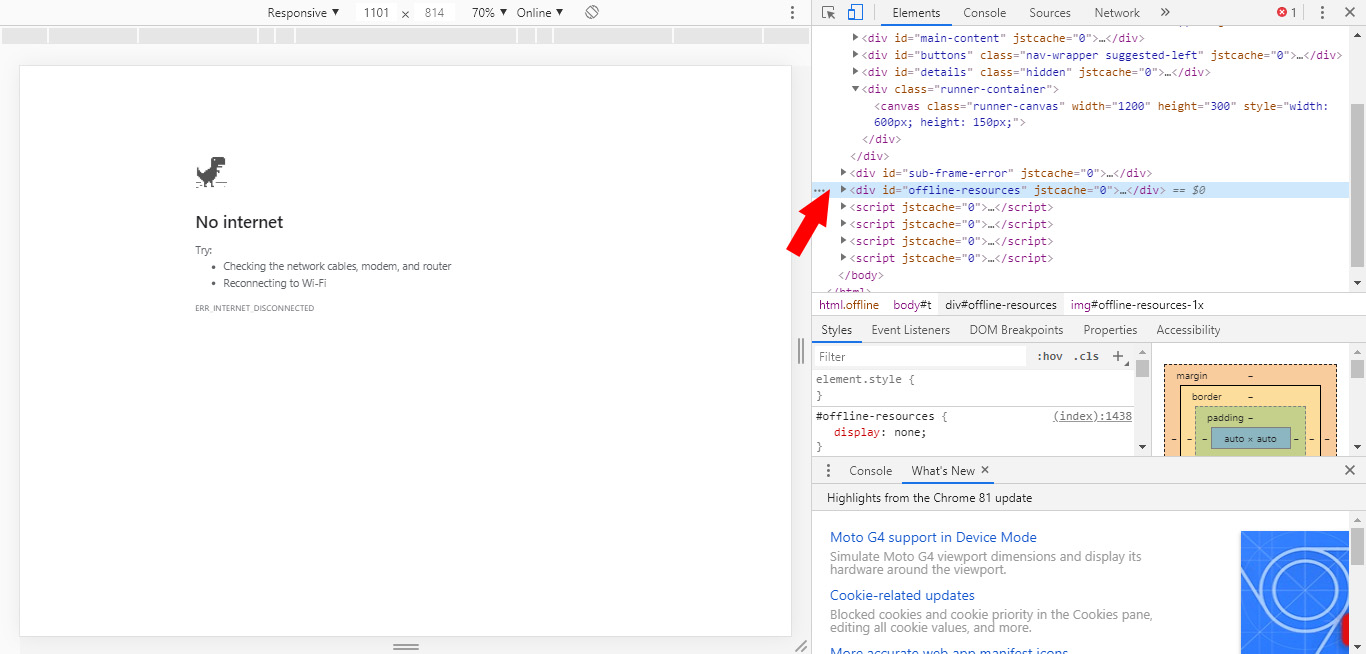Click the viewport width field 1101
The height and width of the screenshot is (654, 1366).
[x=377, y=13]
